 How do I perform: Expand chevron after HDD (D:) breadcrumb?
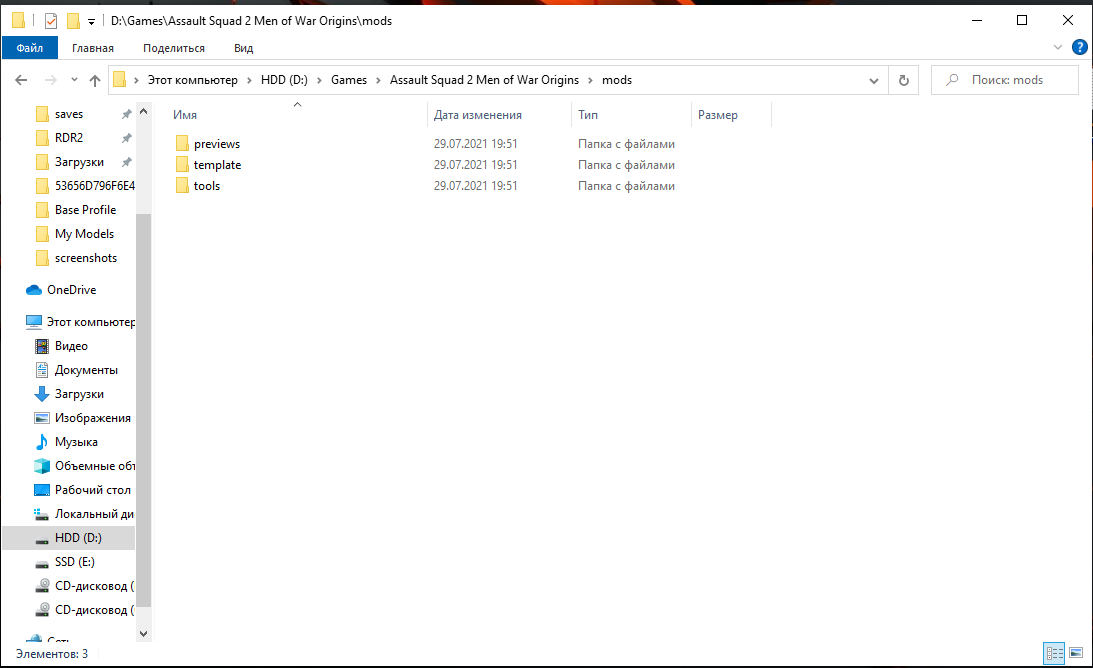coord(319,80)
